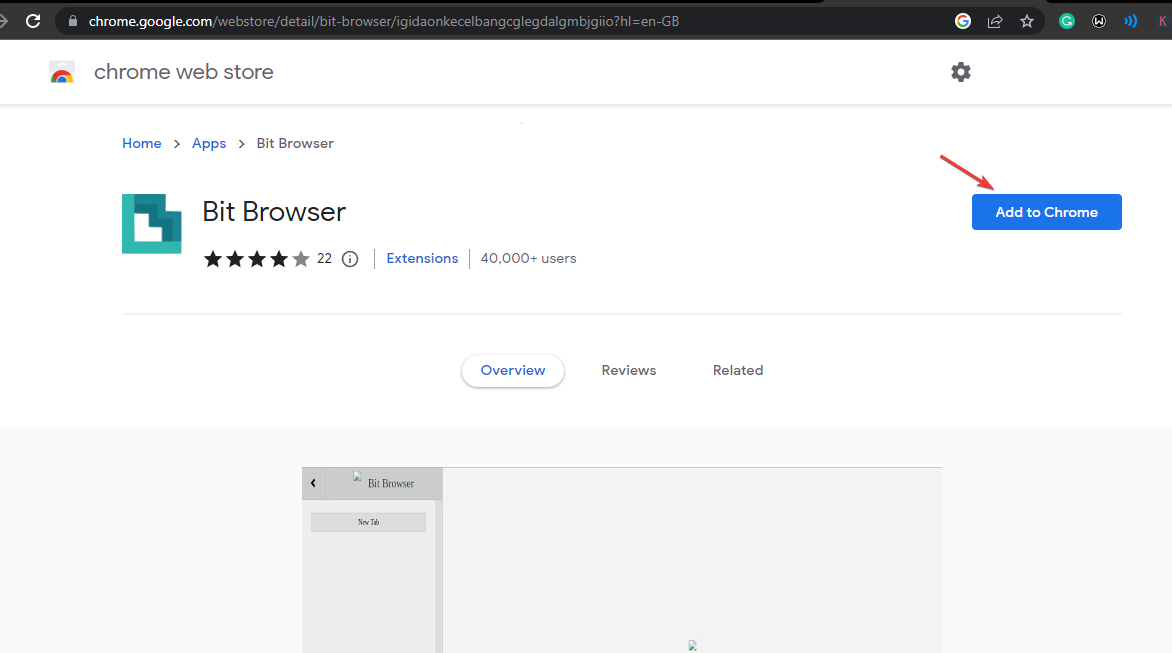Switch to the Reviews tab

coord(629,371)
